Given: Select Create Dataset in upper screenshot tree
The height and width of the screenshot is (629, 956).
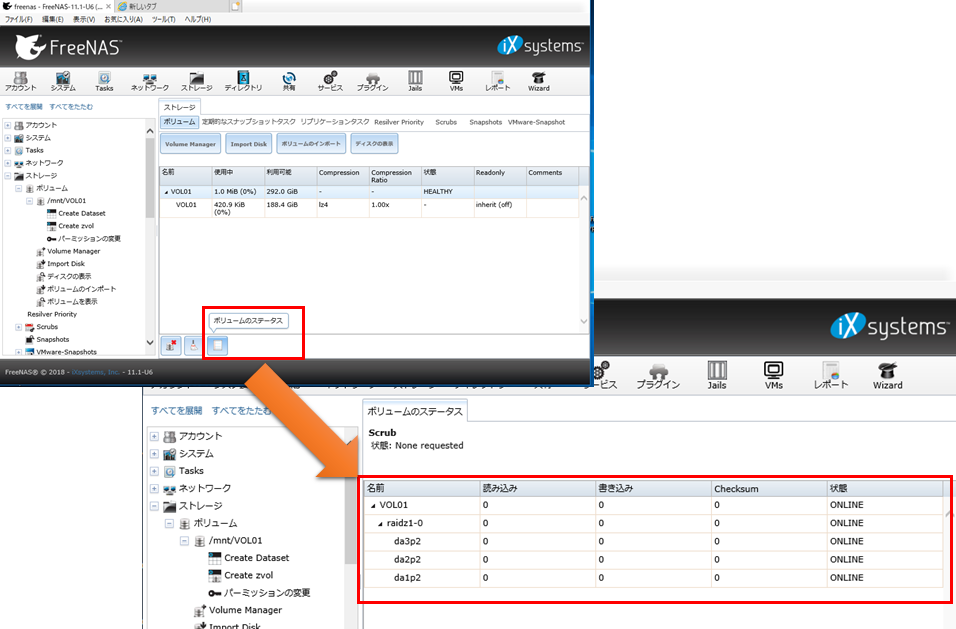Looking at the screenshot, I should tap(82, 213).
